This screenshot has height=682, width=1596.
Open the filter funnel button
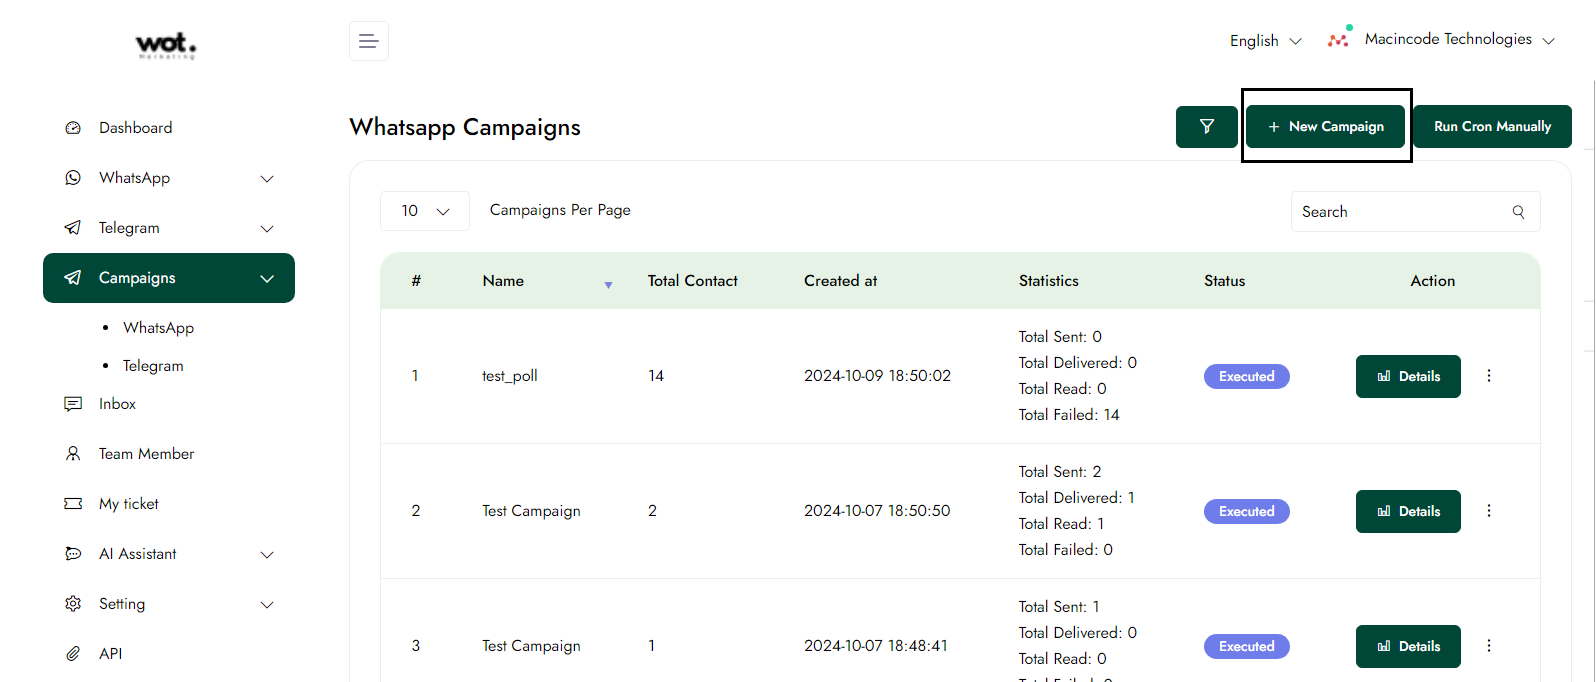click(1206, 127)
